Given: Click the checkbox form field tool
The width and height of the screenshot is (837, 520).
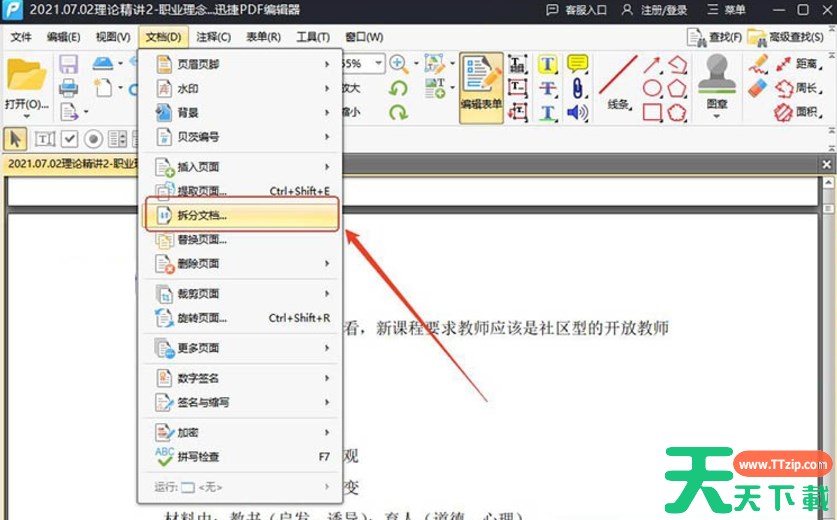Looking at the screenshot, I should tap(69, 139).
